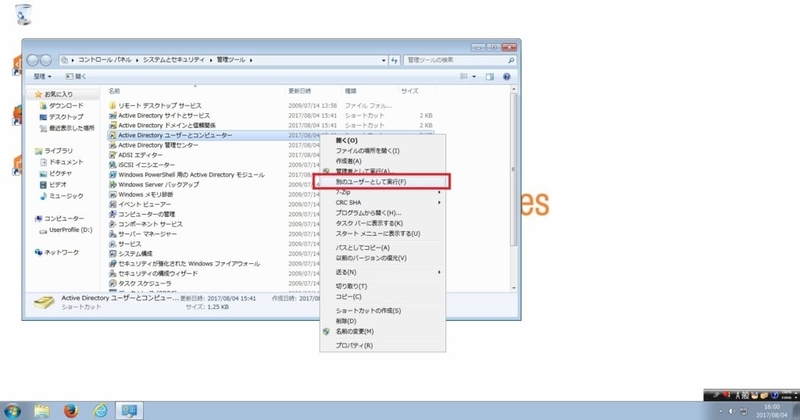Choose ショートカットの作成(S)
Screen dimensions: 800x420
[383, 311]
